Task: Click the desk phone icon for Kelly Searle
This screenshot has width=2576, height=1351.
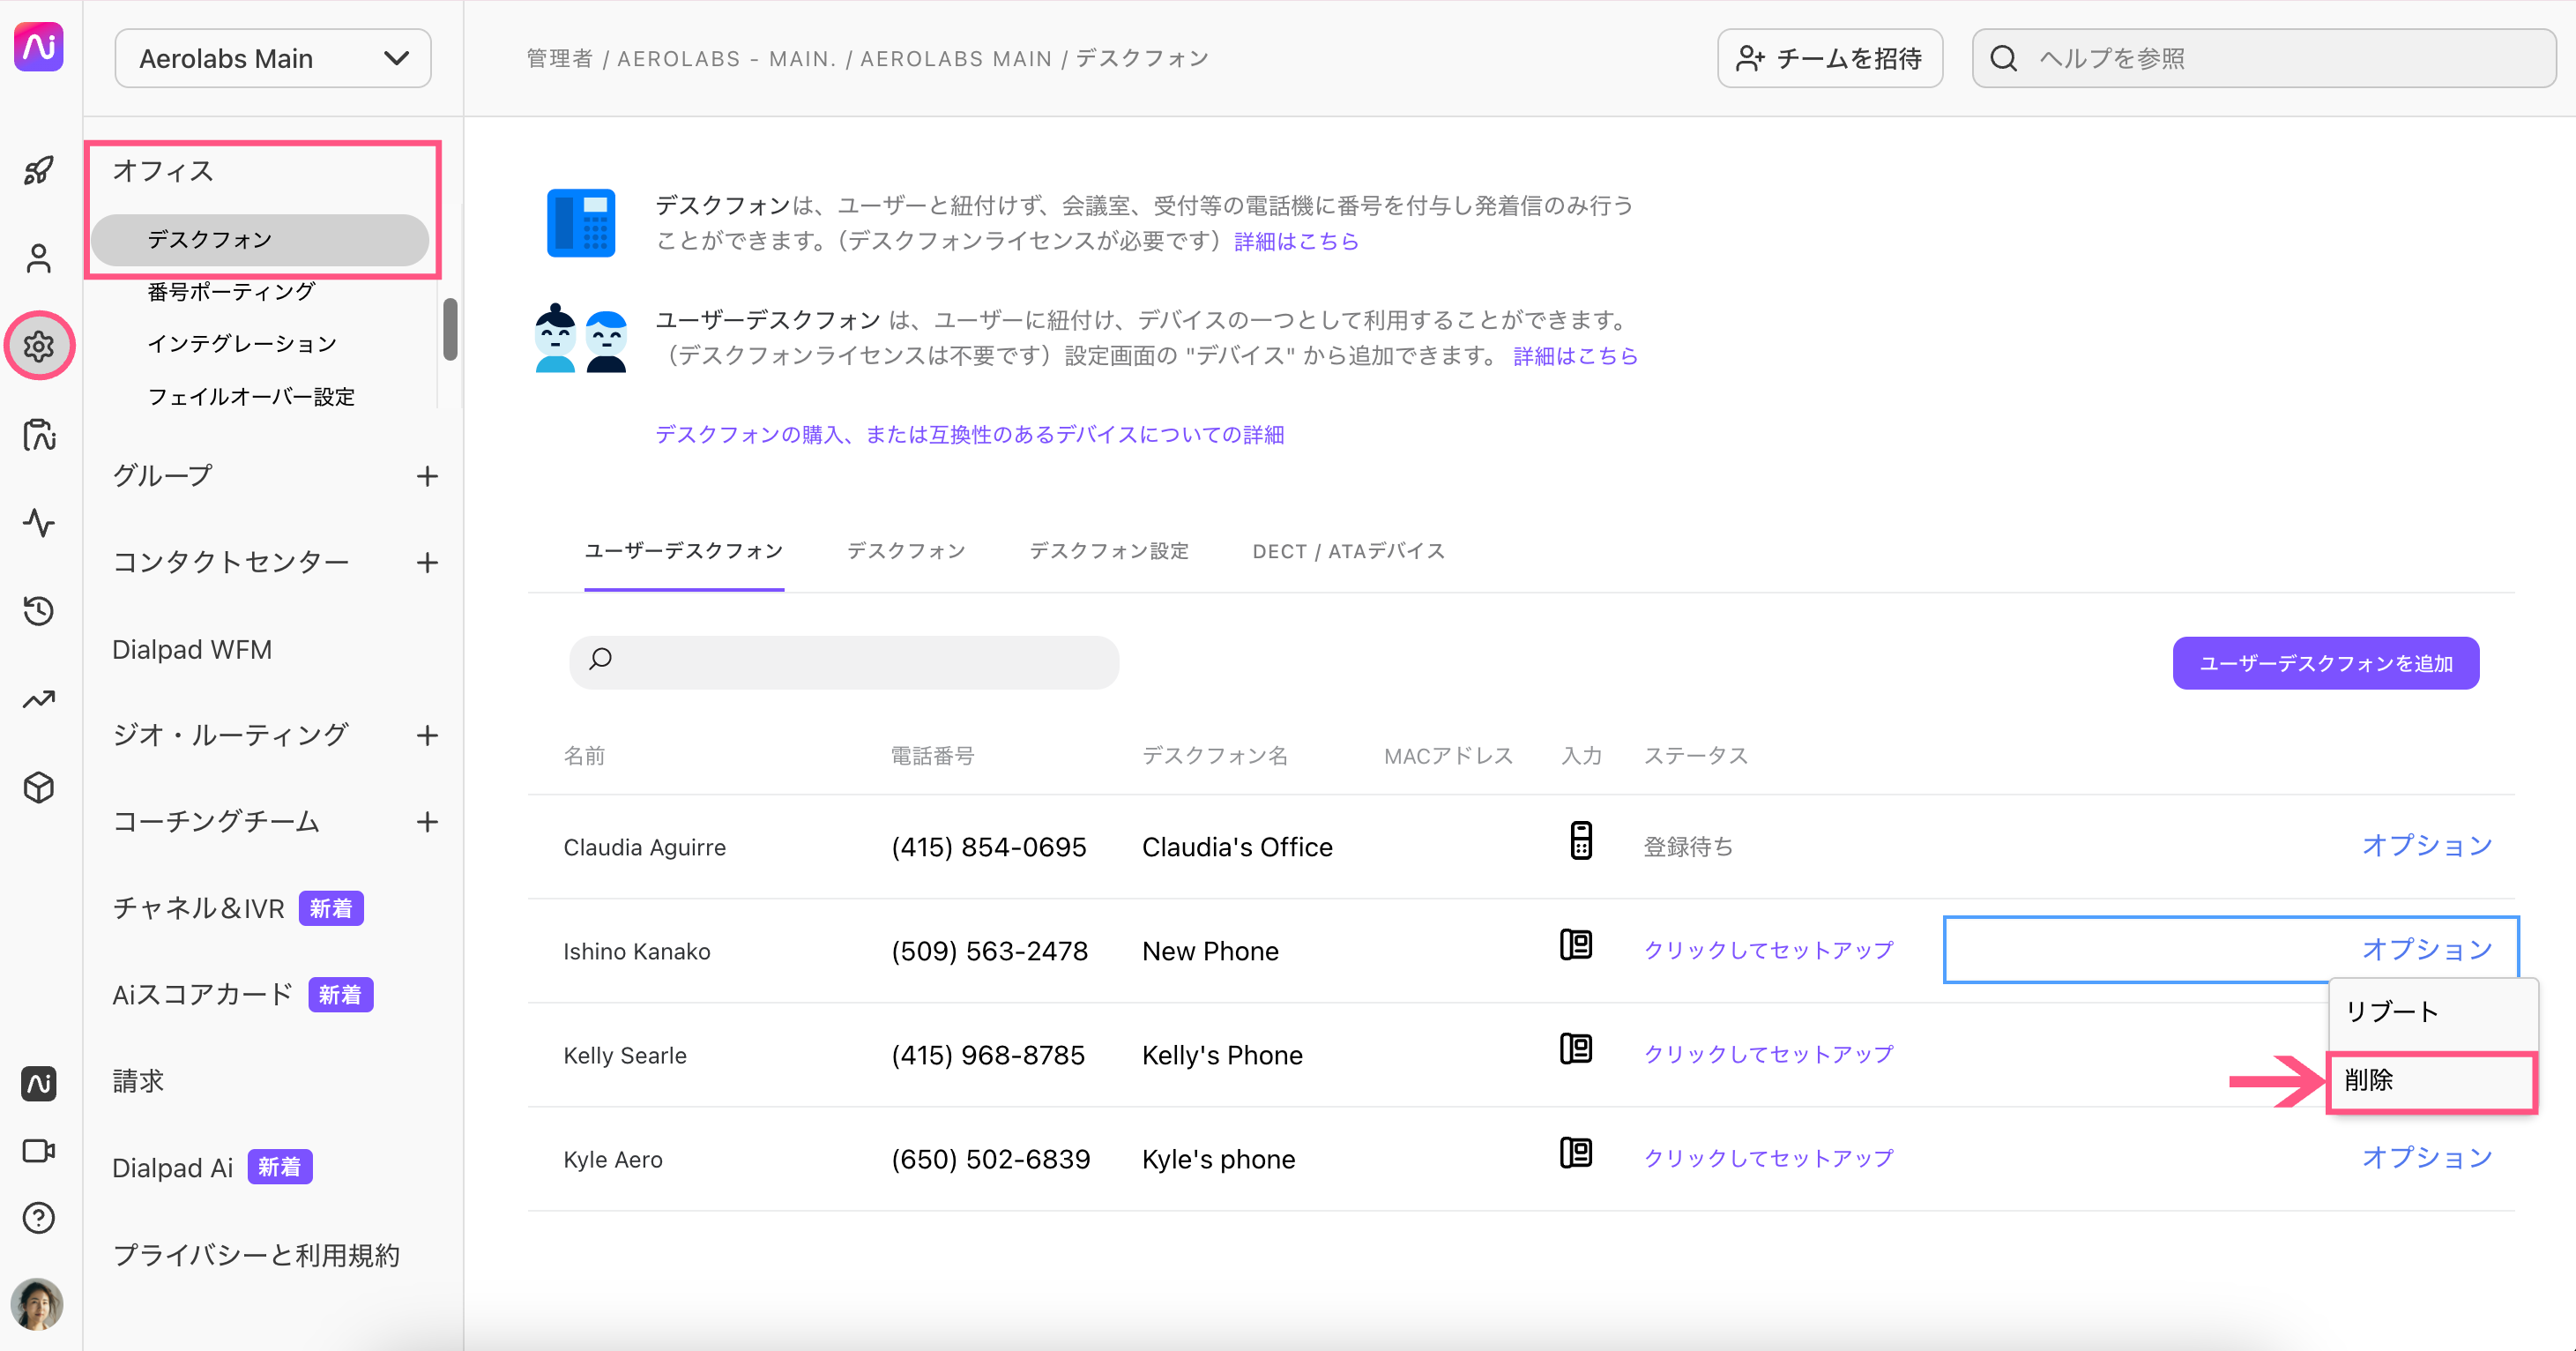Action: pos(1576,1048)
